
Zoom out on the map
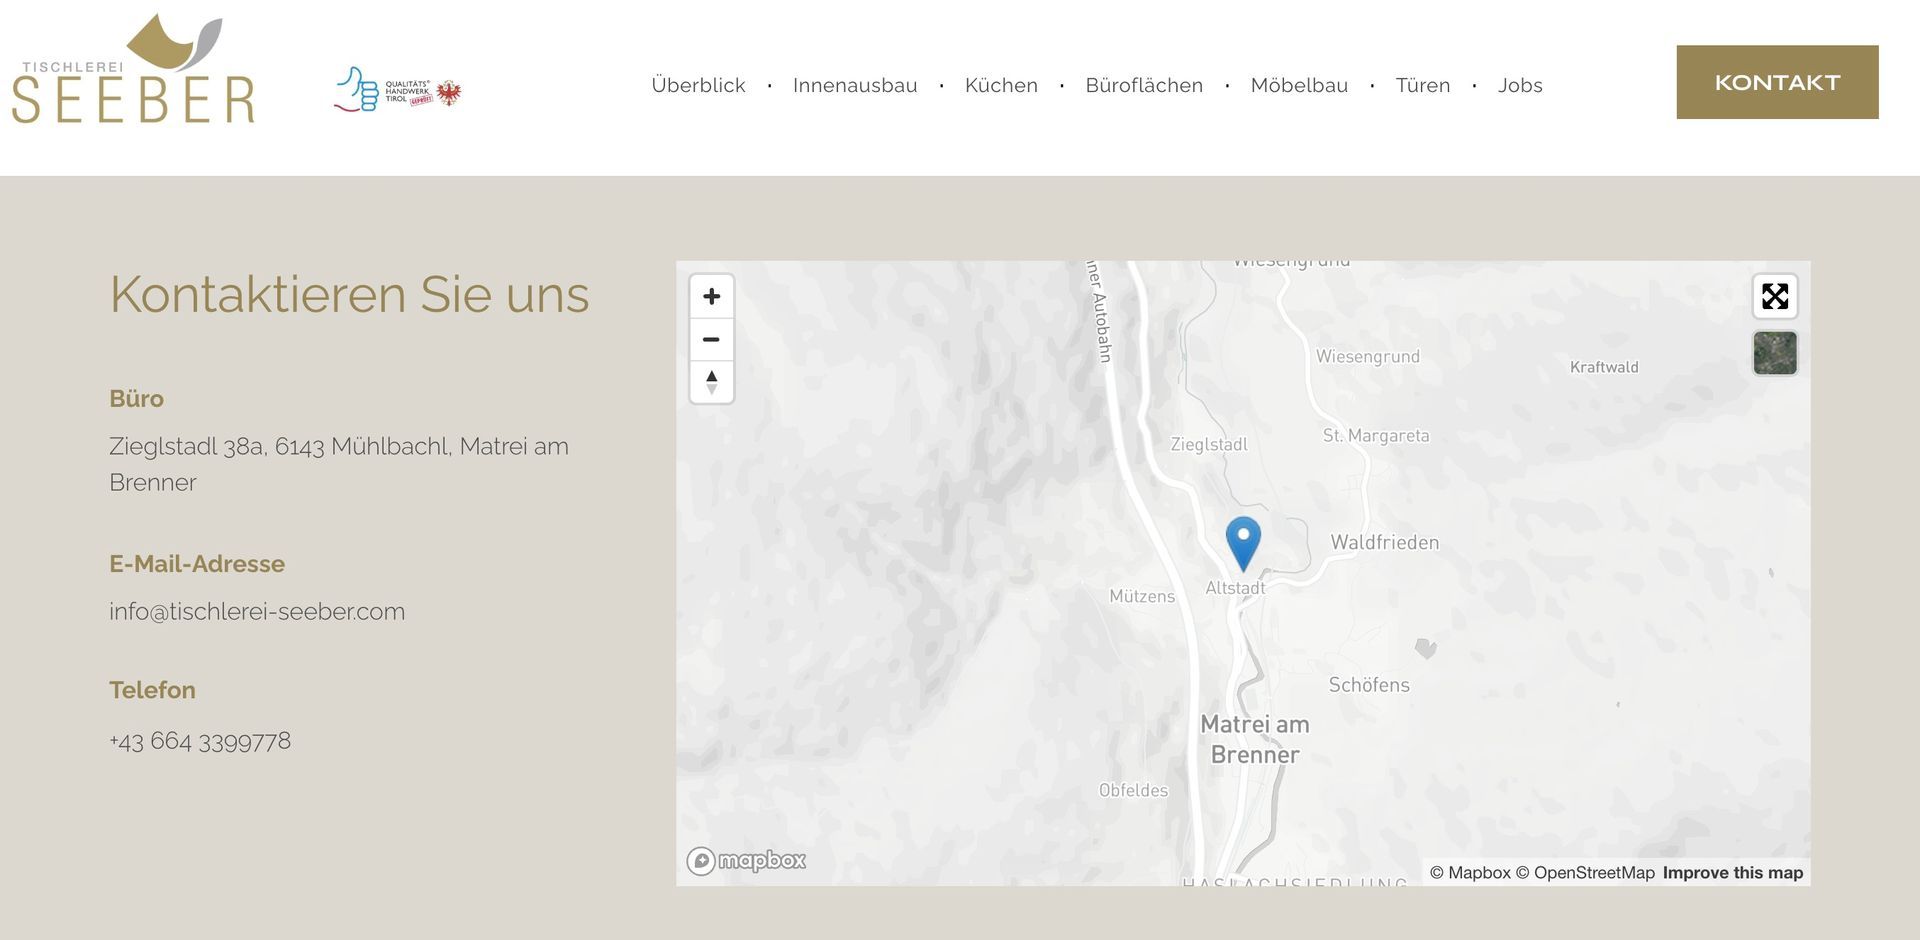tap(711, 339)
